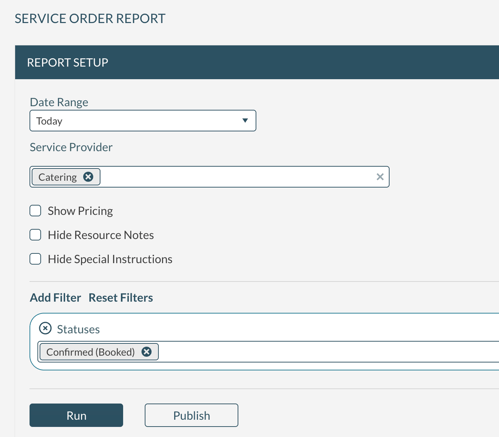Screen dimensions: 499x437
Task: Click the Service Provider label
Action: pos(71,147)
